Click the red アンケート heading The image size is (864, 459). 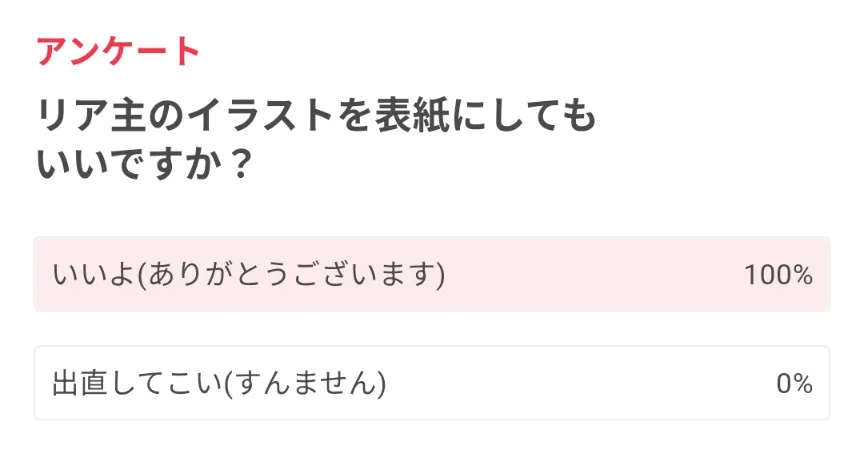[x=118, y=51]
